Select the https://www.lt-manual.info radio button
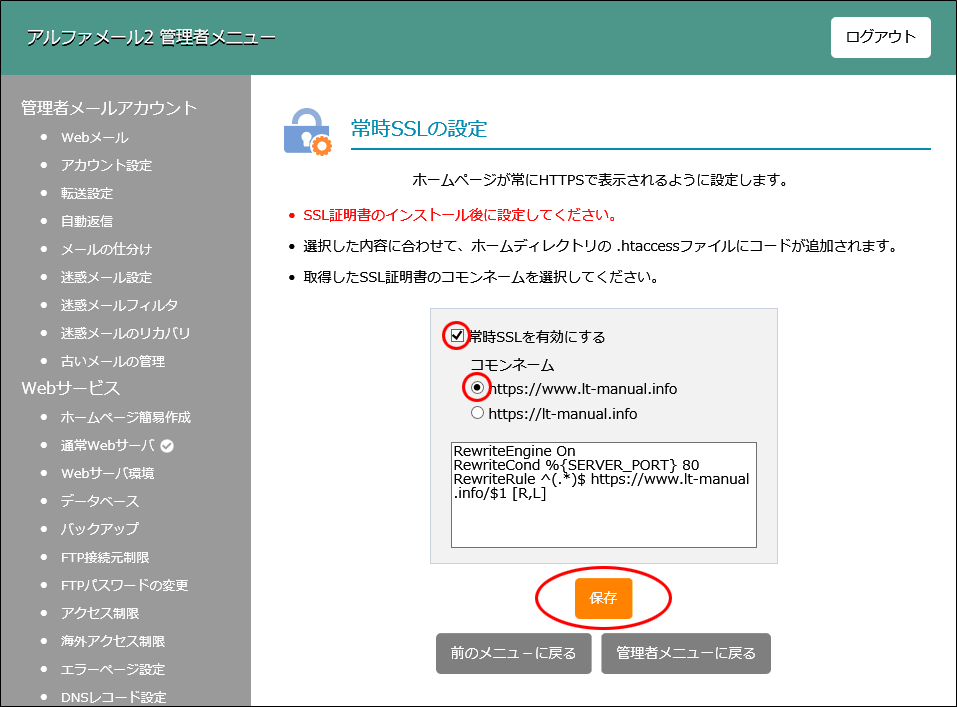 (477, 388)
